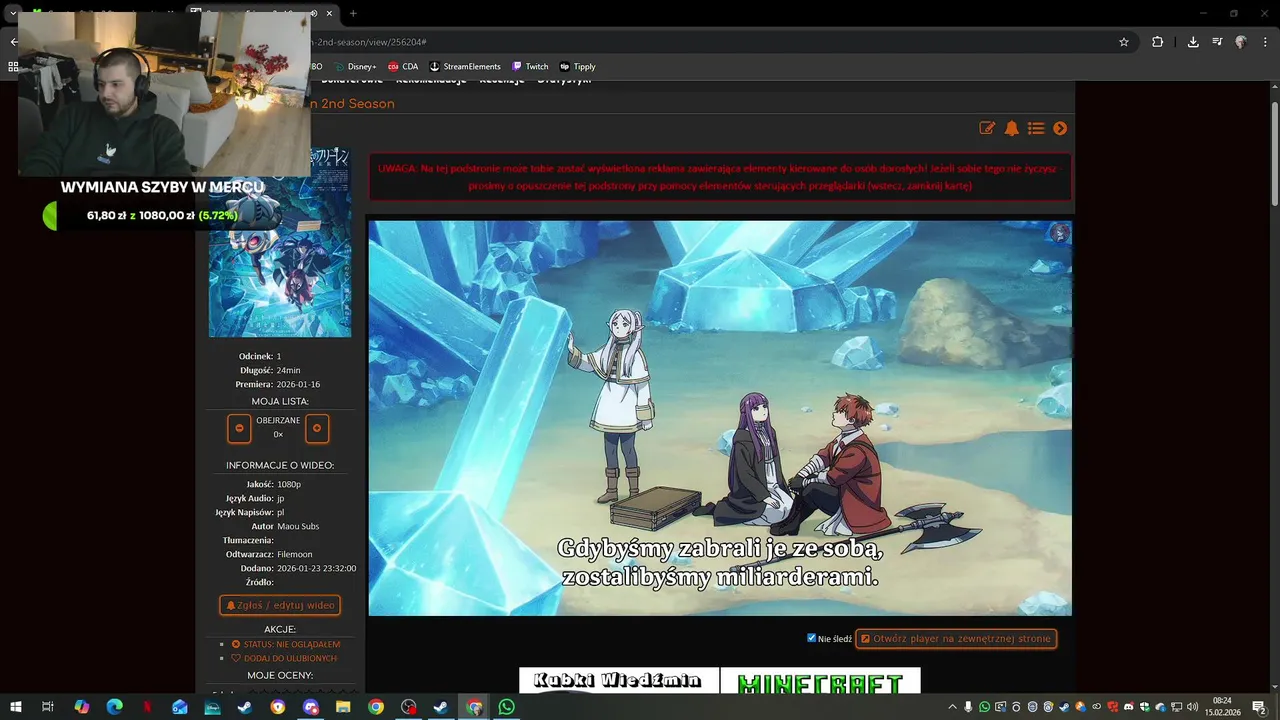Open Netflix from taskbar

pos(147,707)
